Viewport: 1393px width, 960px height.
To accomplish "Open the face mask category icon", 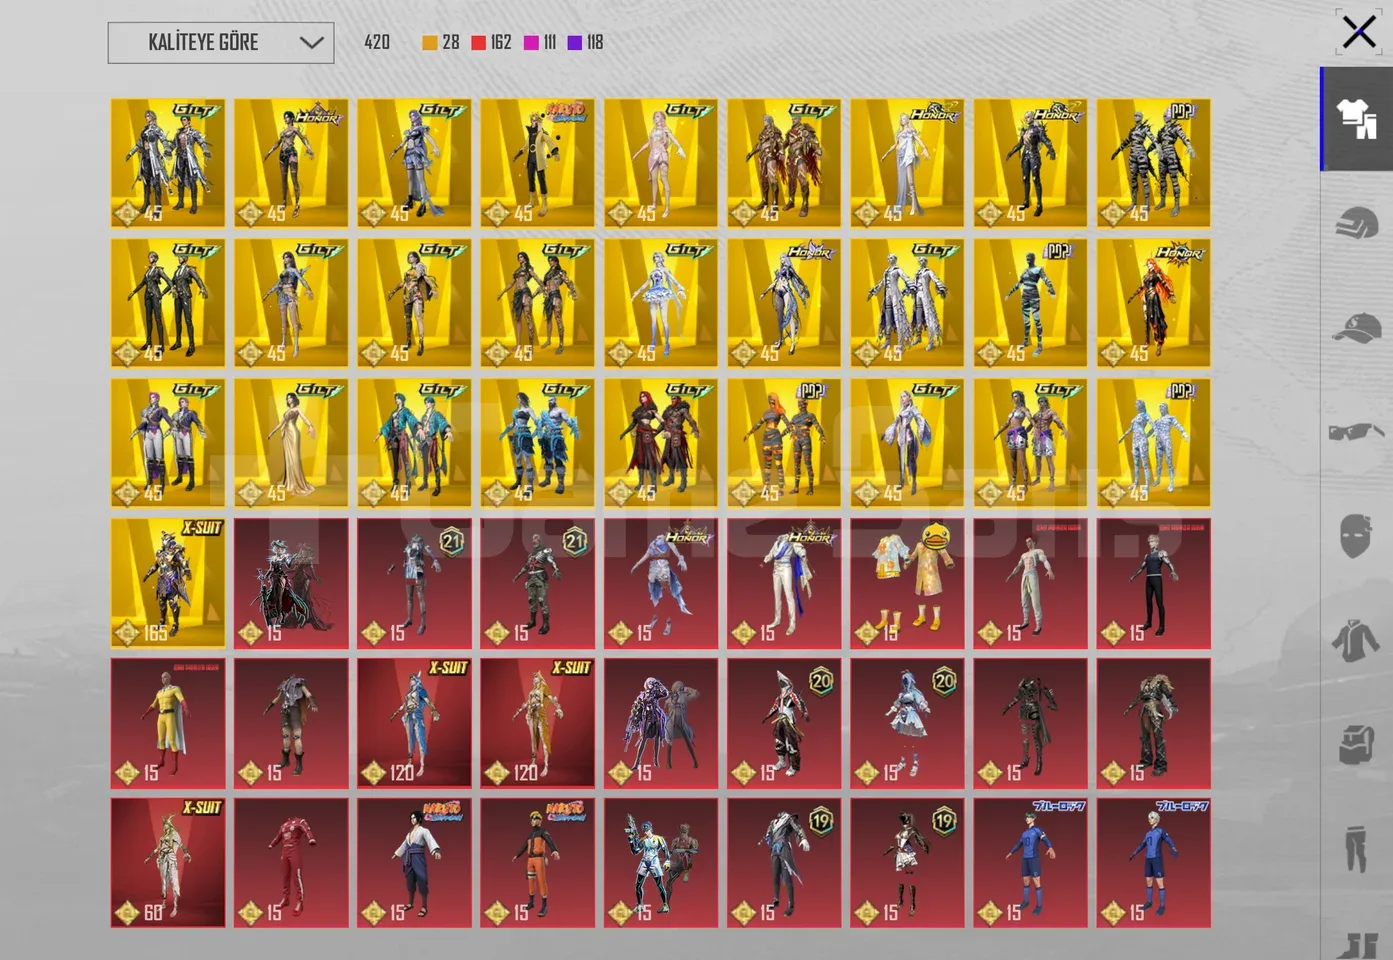I will pyautogui.click(x=1356, y=536).
